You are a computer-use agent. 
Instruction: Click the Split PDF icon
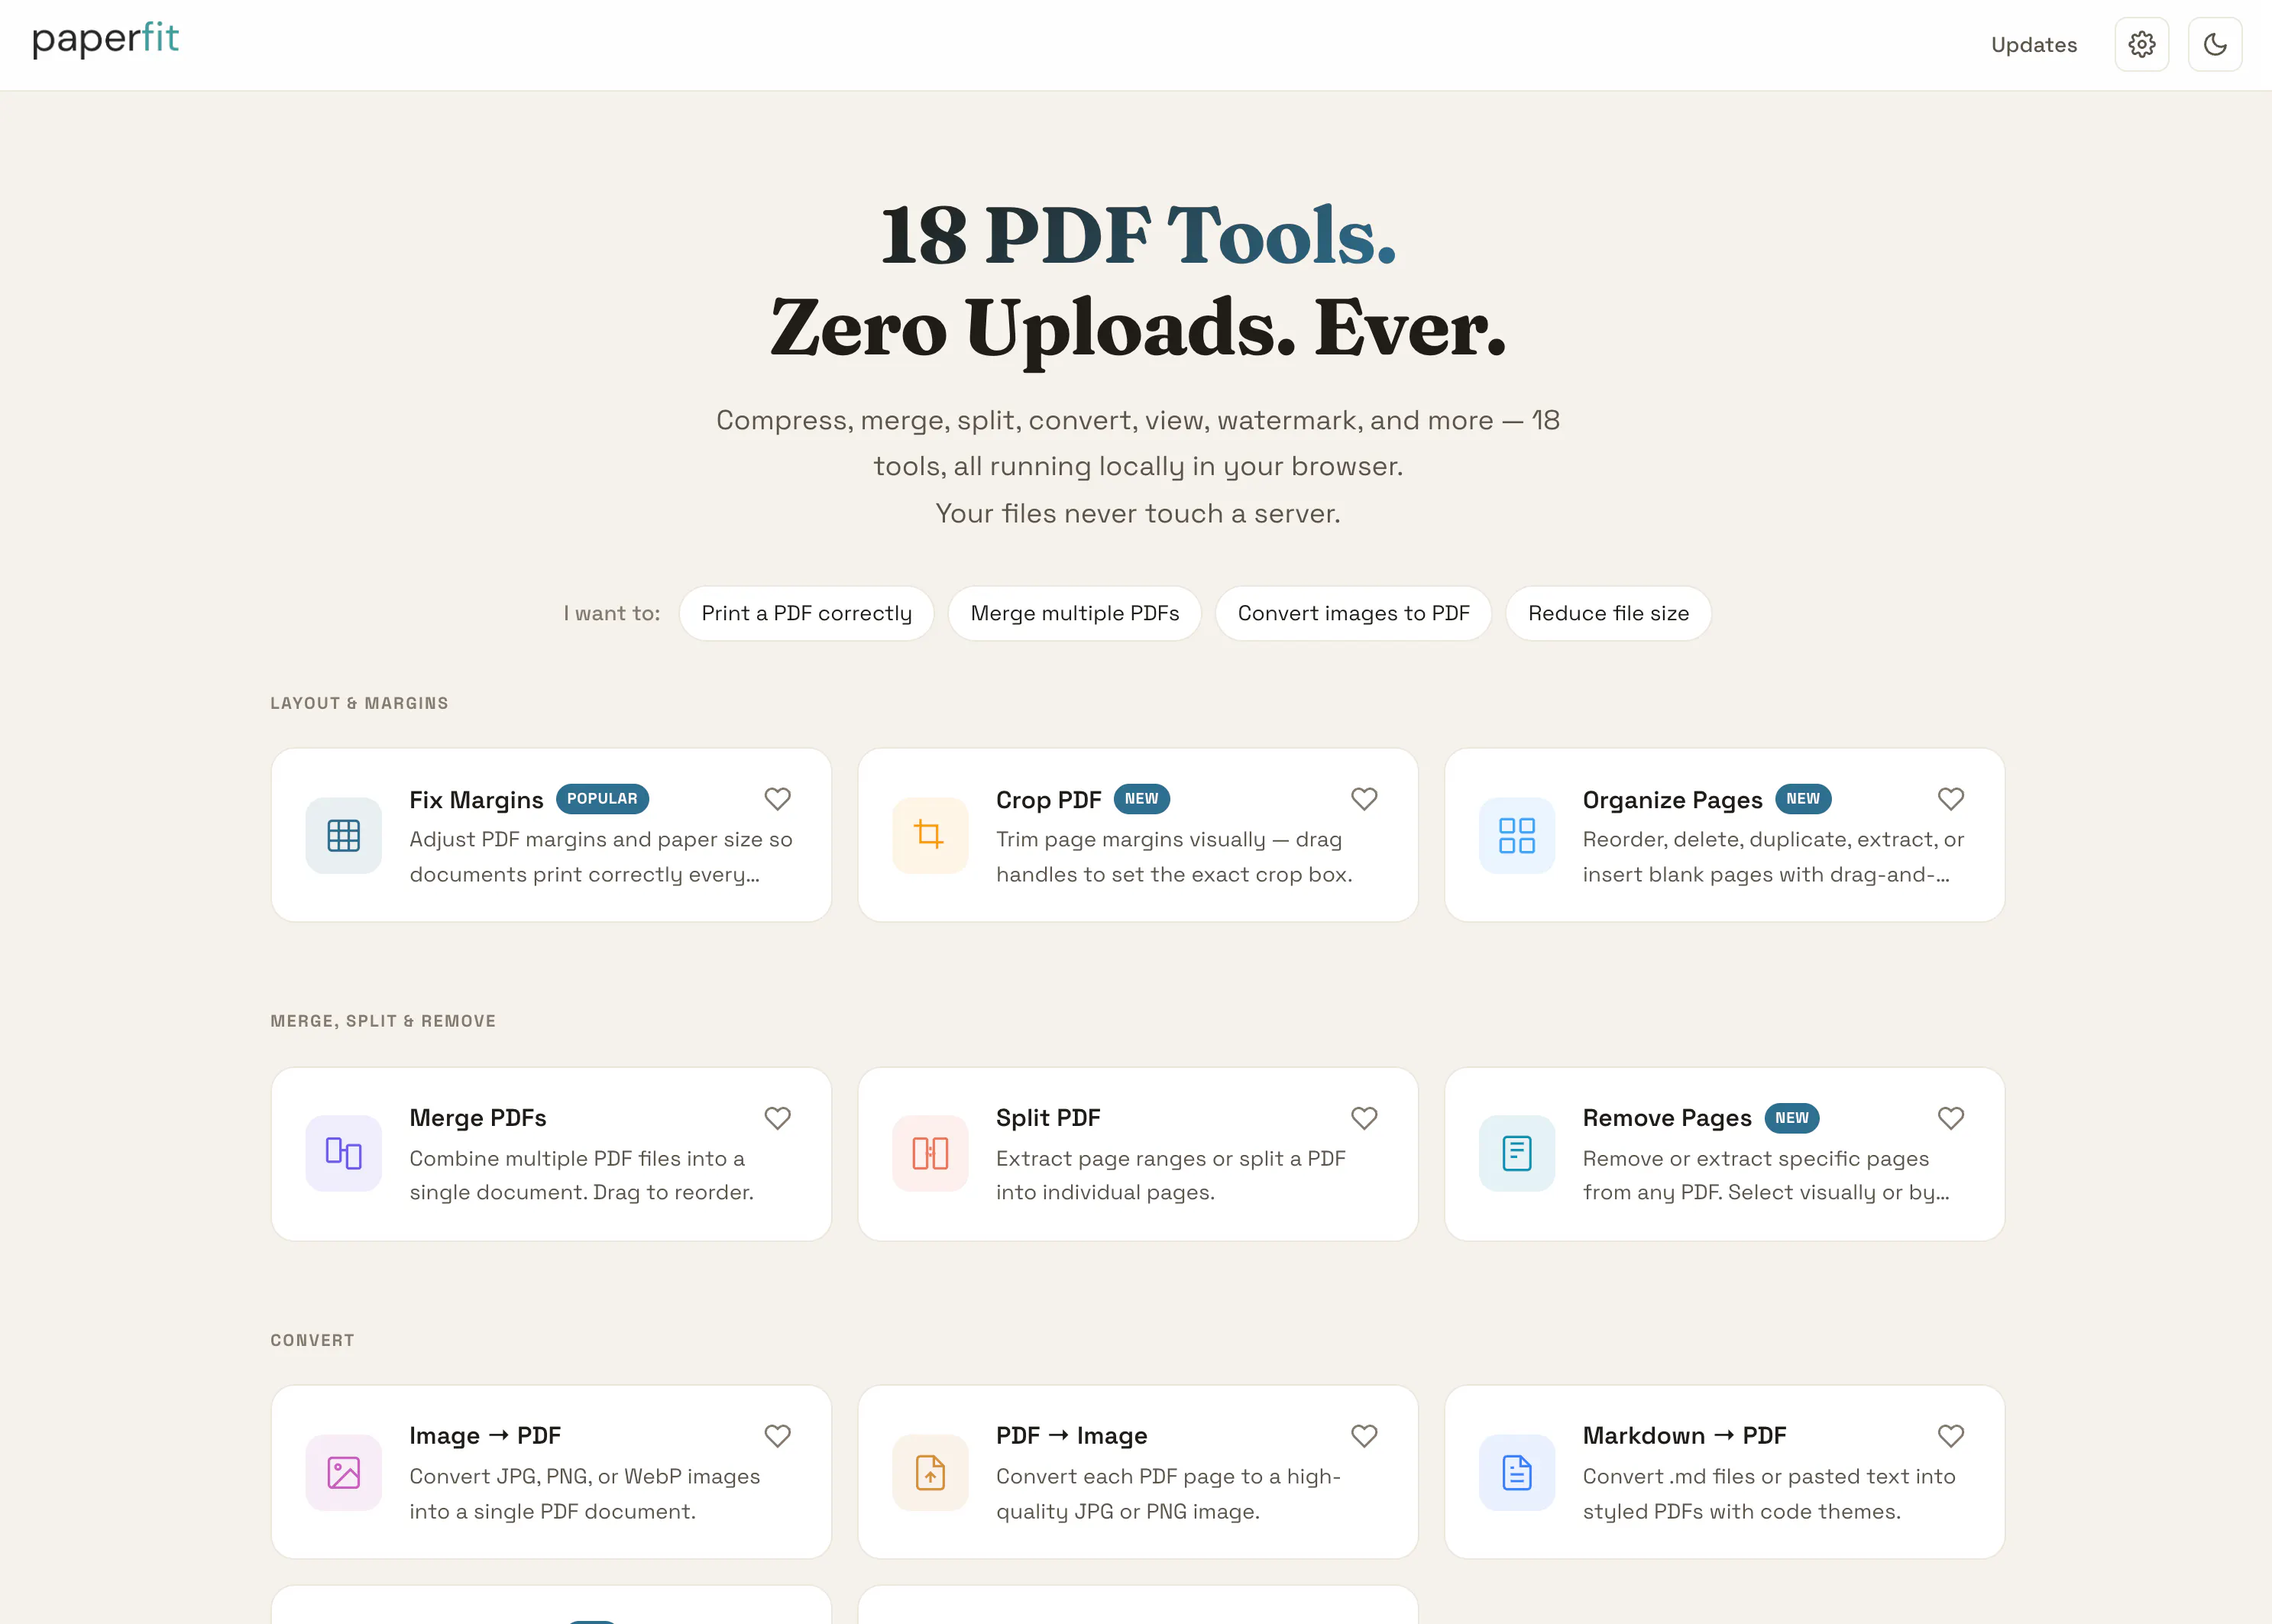tap(930, 1153)
